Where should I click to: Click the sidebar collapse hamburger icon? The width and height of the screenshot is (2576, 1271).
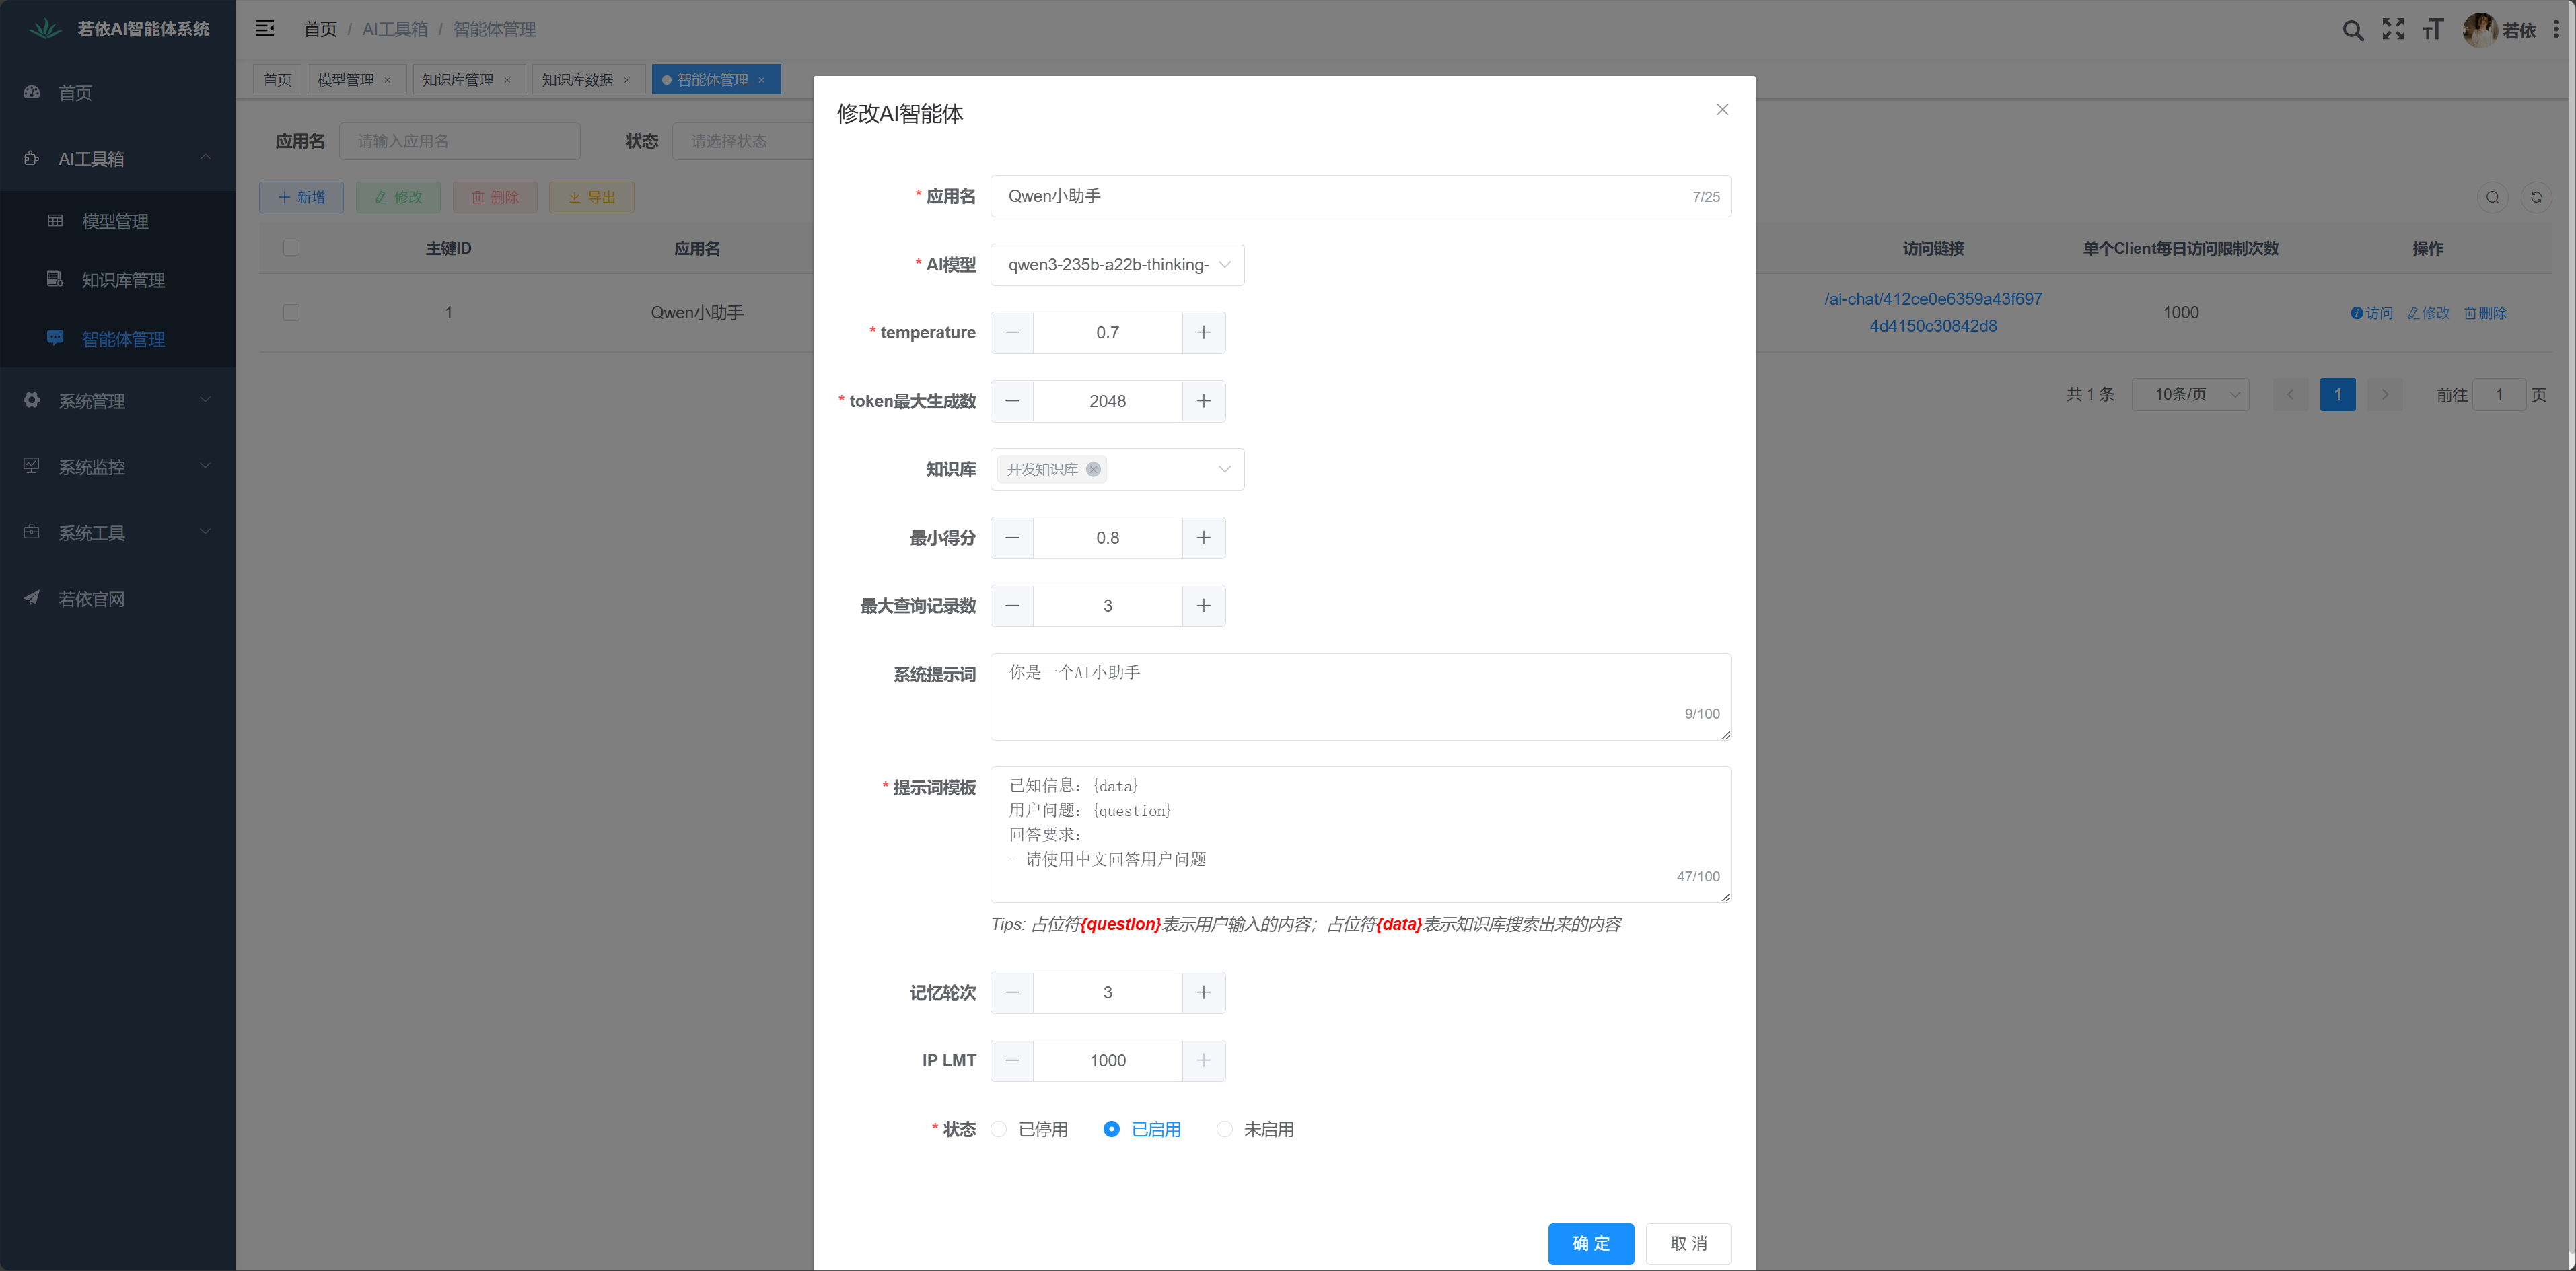pyautogui.click(x=264, y=28)
